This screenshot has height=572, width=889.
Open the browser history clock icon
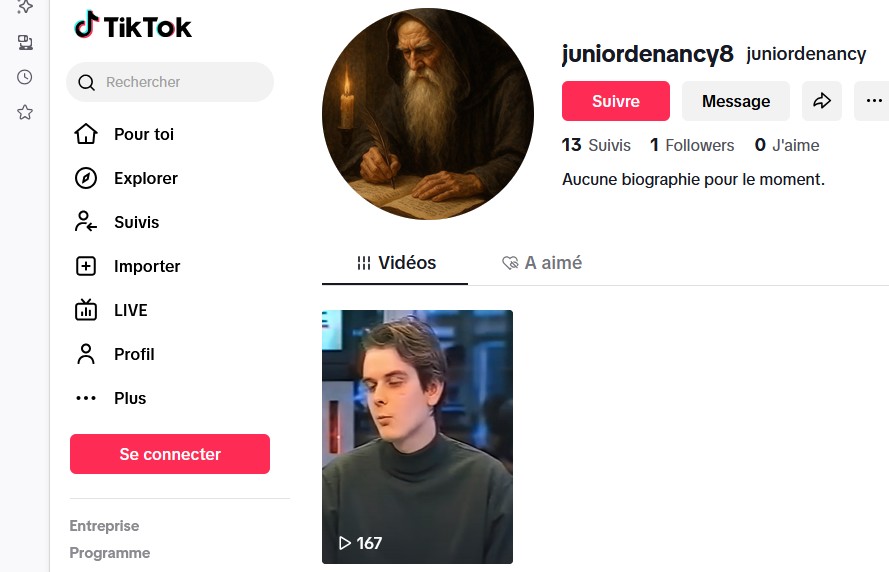(24, 77)
